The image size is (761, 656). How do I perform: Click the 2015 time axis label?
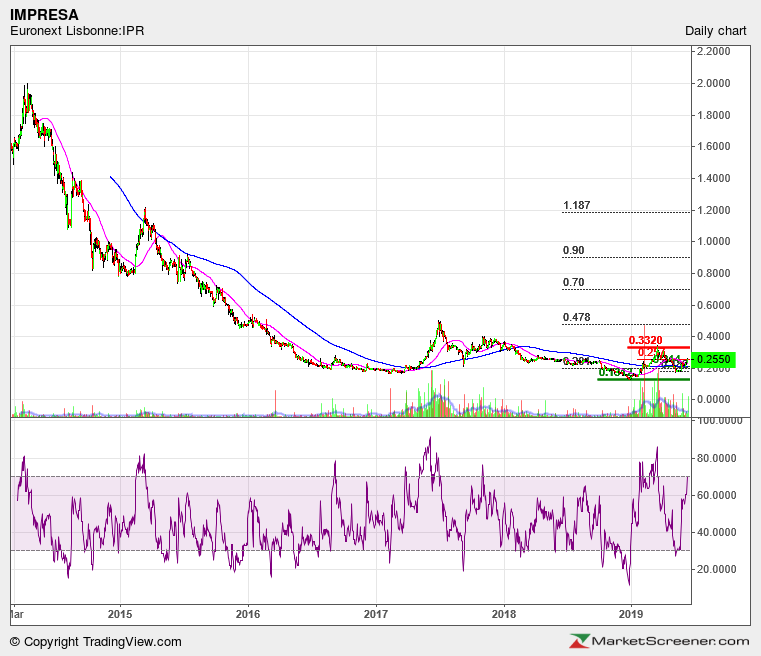pyautogui.click(x=120, y=614)
